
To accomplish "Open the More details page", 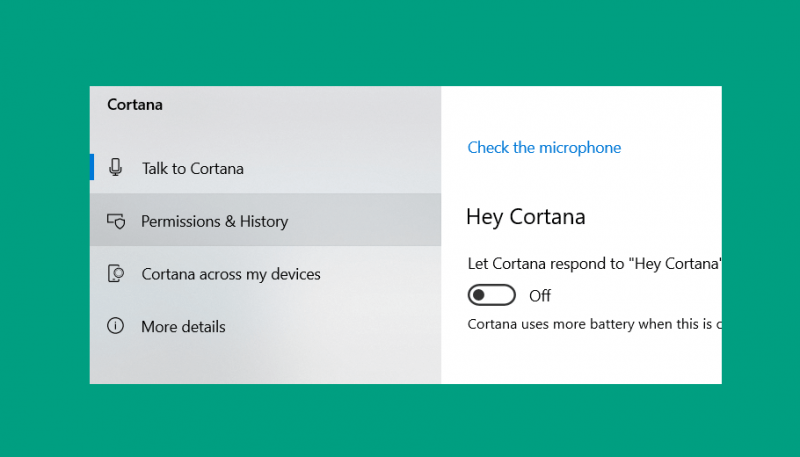I will point(265,326).
